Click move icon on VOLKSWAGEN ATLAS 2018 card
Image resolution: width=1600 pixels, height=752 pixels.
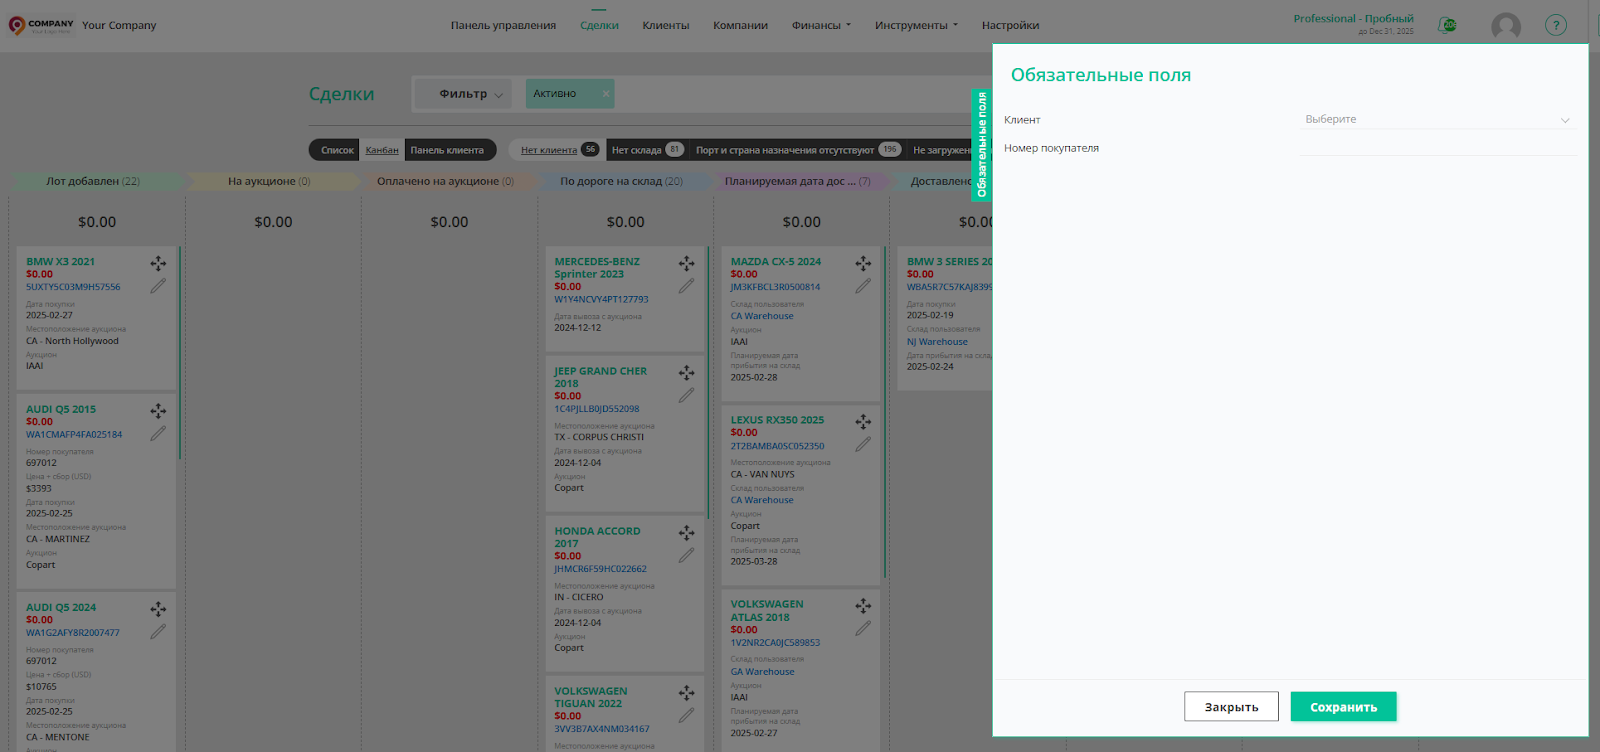(863, 606)
